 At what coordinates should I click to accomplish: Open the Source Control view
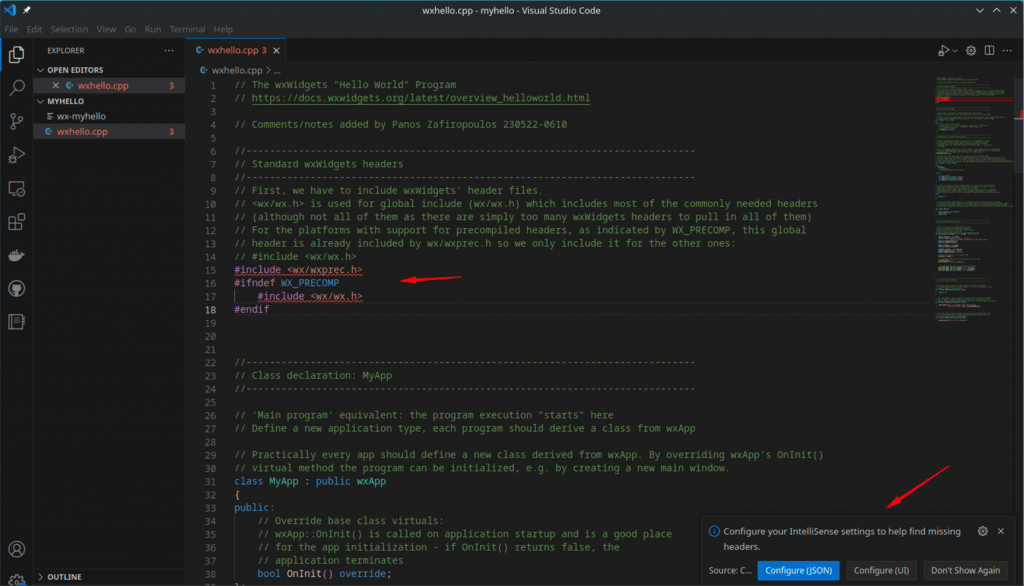[16, 122]
